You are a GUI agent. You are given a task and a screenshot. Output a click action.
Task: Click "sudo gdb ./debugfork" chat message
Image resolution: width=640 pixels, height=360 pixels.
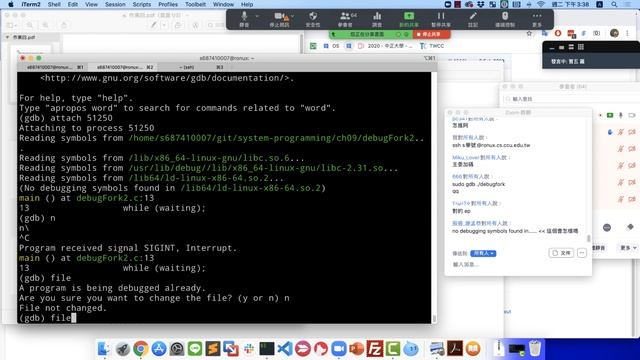point(478,184)
